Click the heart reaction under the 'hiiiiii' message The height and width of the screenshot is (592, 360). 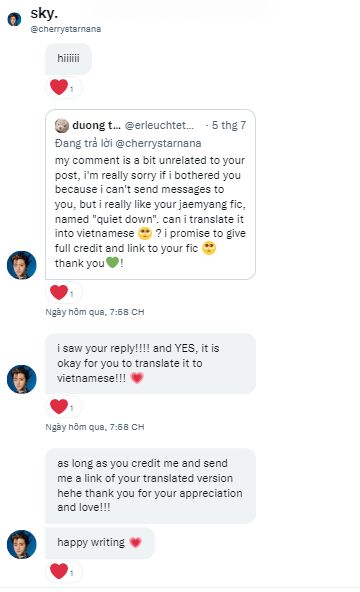pos(63,88)
